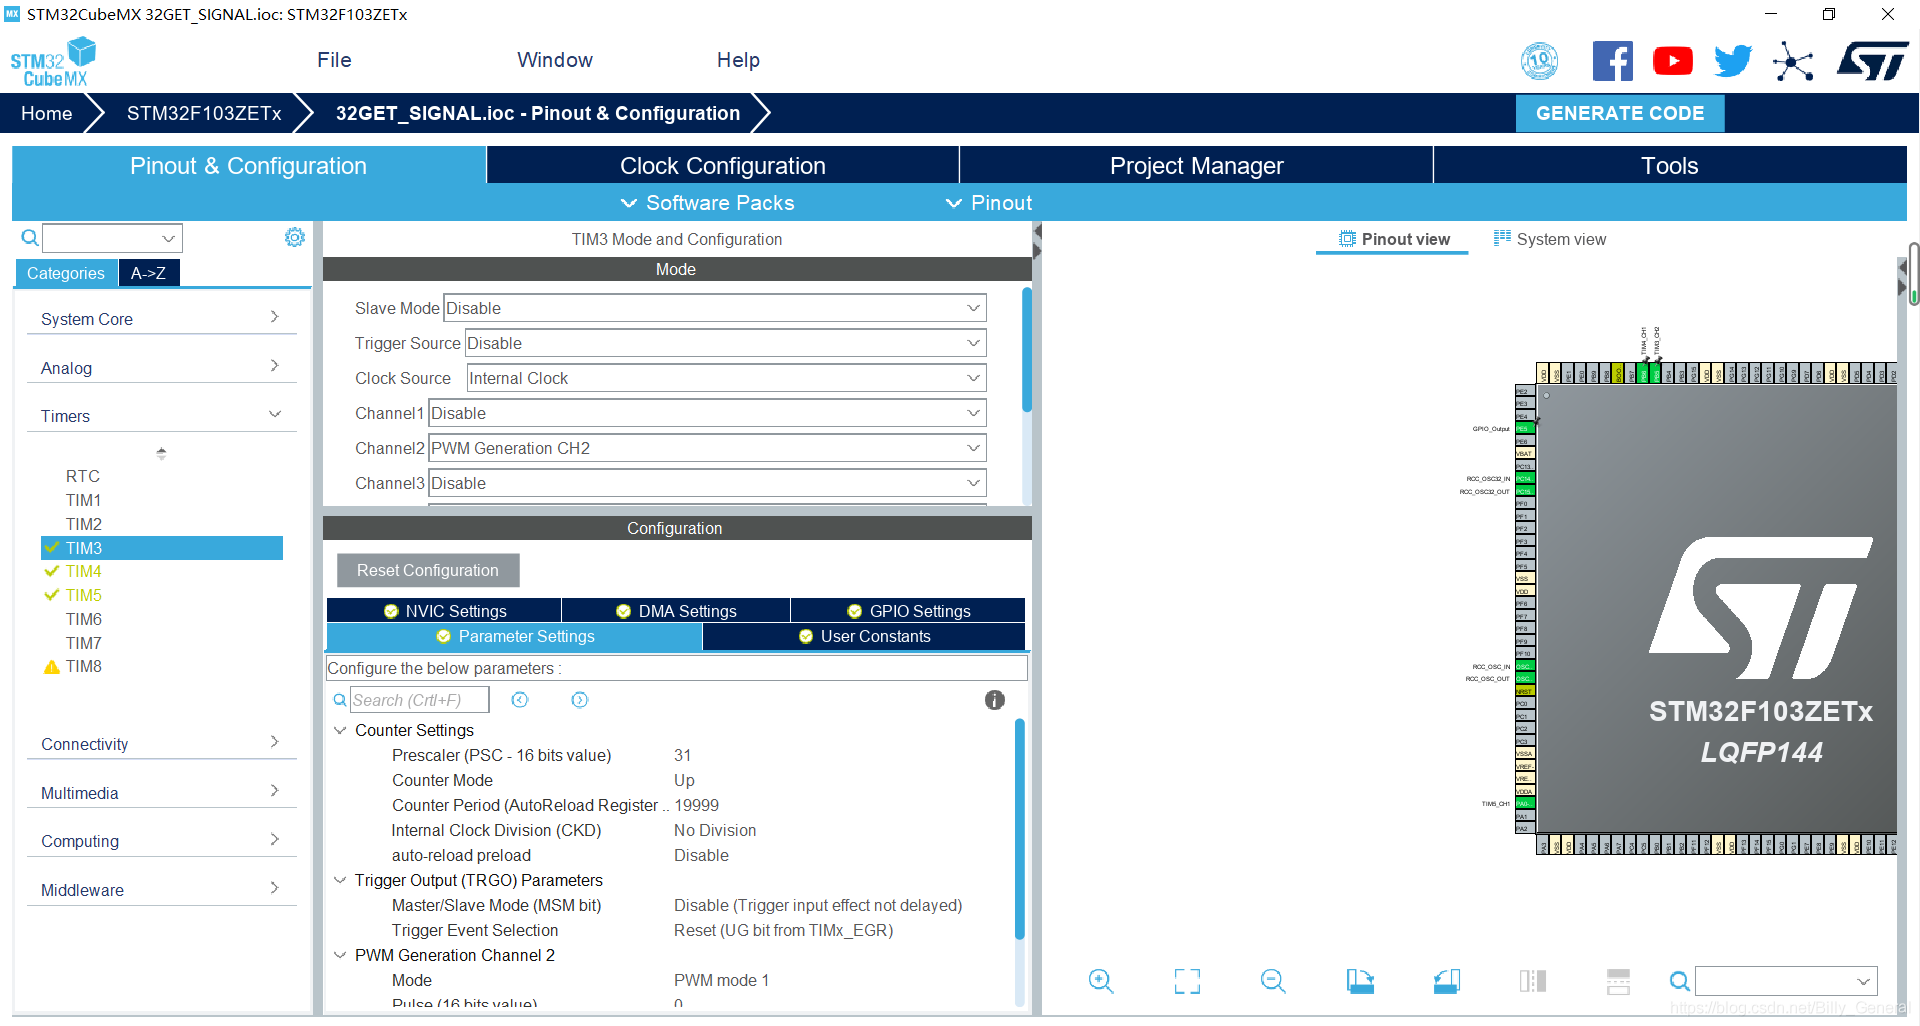Open the Software Packs dropdown

(708, 203)
